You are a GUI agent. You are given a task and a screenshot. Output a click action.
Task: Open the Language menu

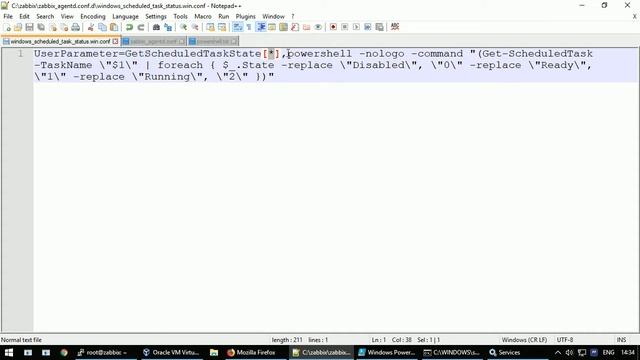tap(125, 16)
